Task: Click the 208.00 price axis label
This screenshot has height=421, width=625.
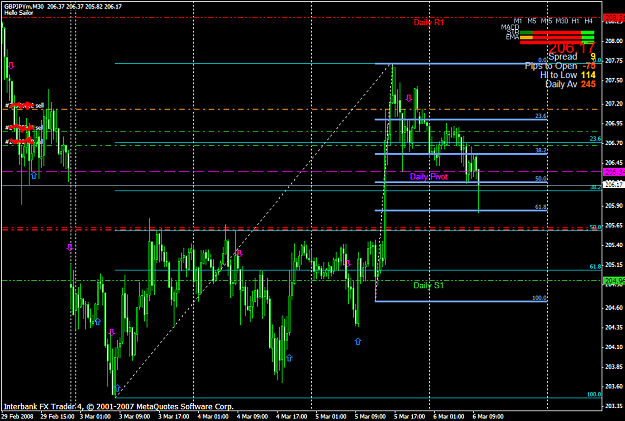Action: tap(614, 41)
